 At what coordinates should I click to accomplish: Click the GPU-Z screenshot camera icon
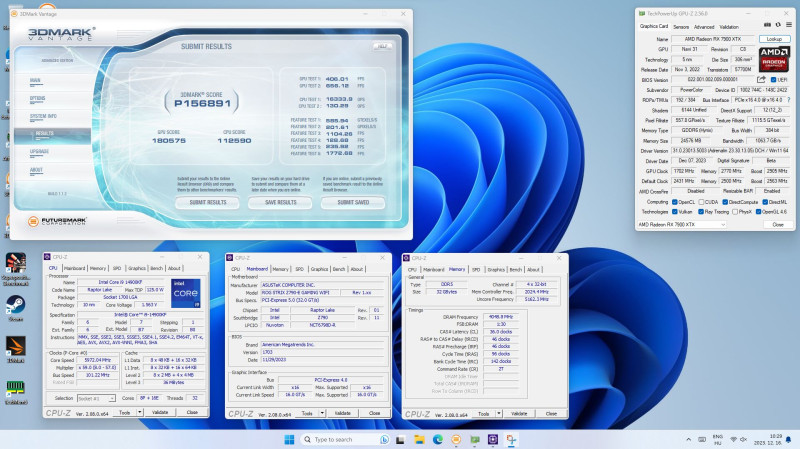[767, 24]
